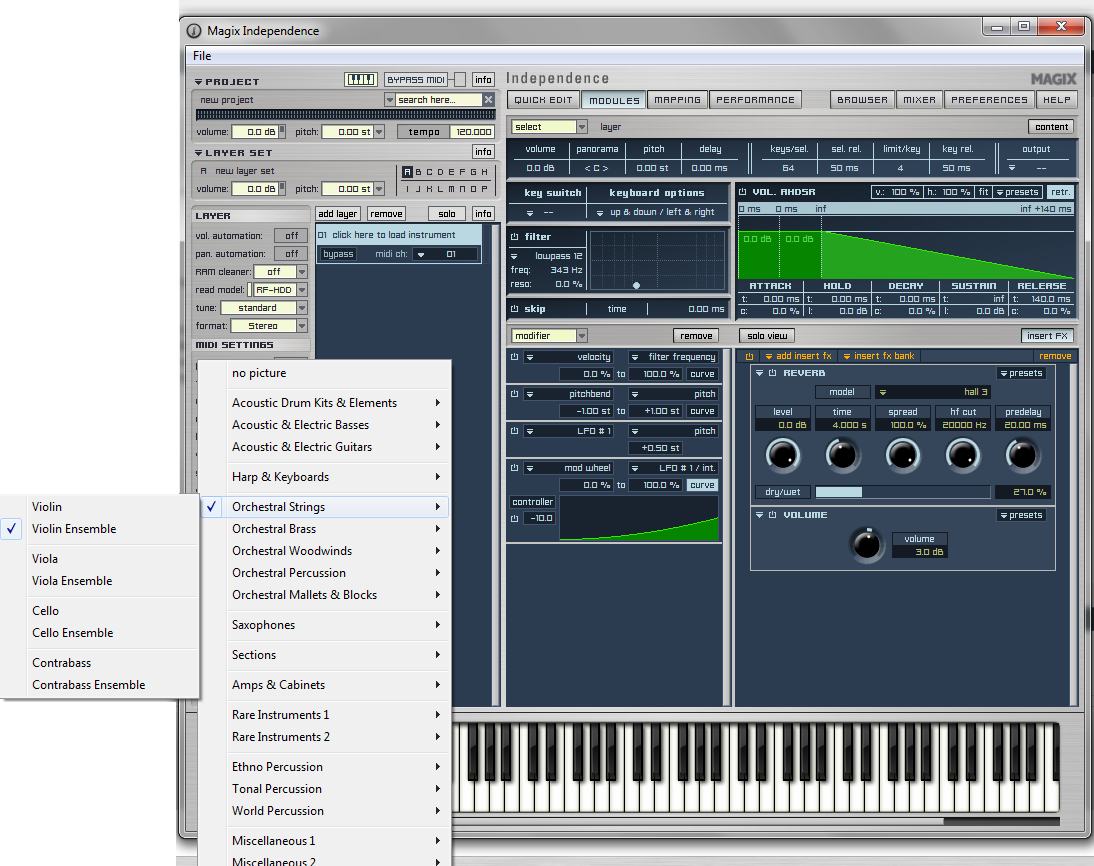
Task: Click the search here field
Action: click(x=439, y=100)
